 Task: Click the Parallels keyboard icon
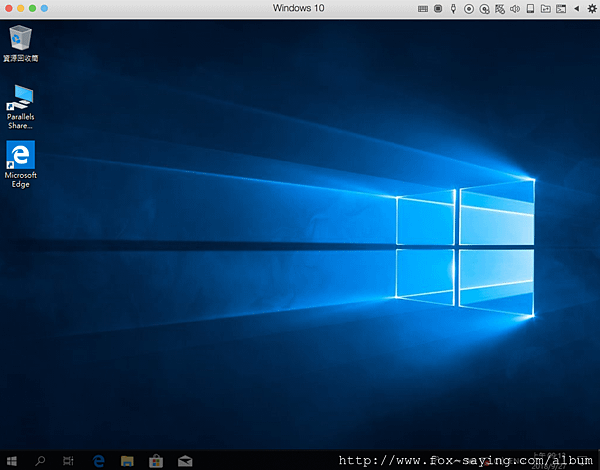tap(423, 9)
